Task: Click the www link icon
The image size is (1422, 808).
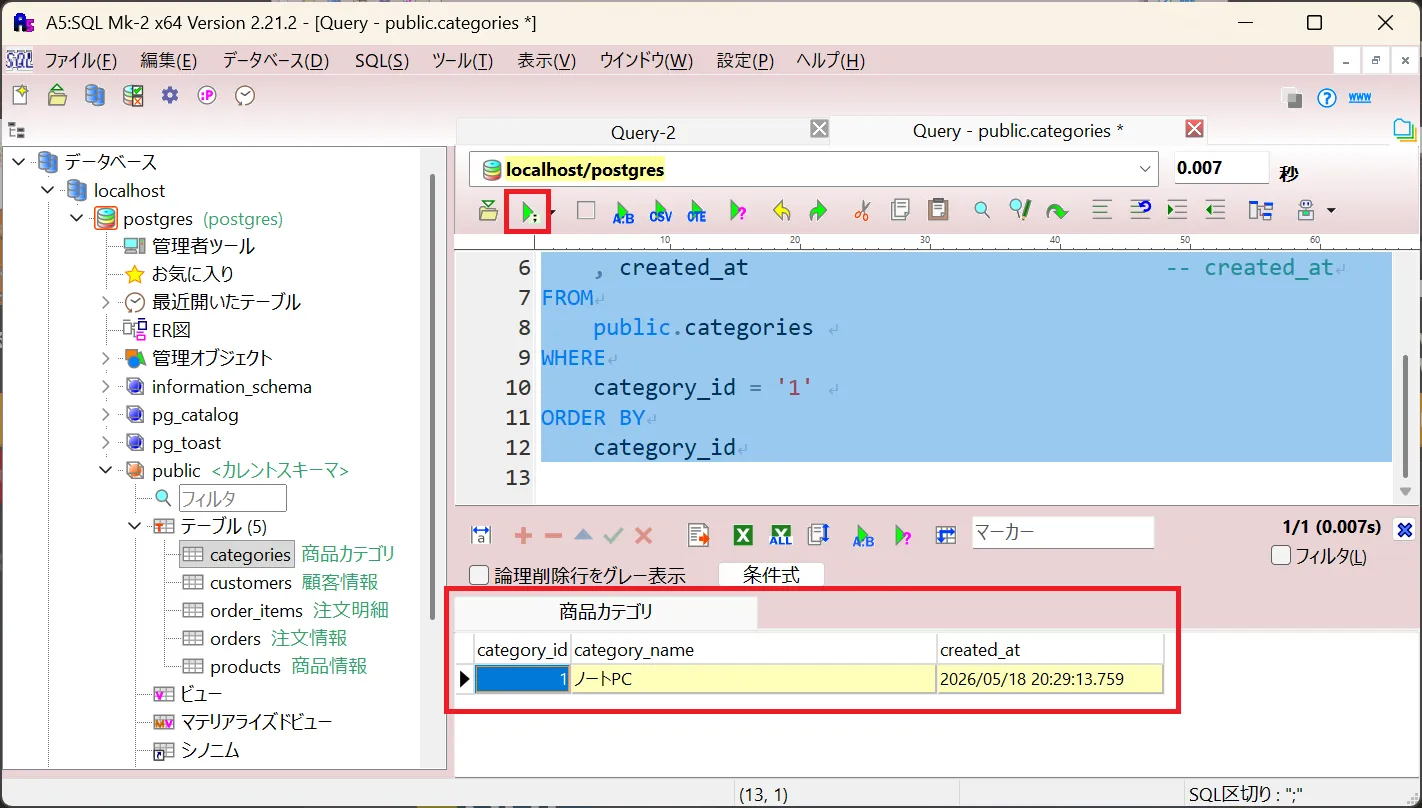Action: tap(1360, 97)
